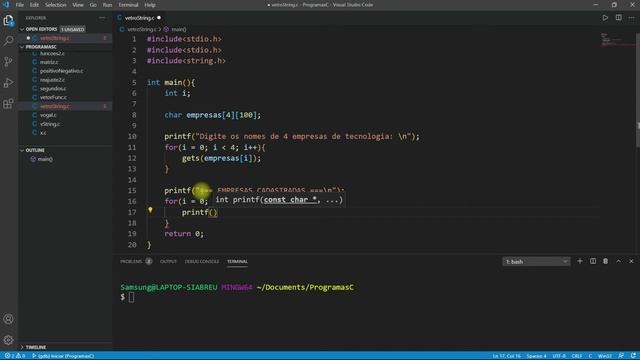640x360 pixels.
Task: Select the vetroString.c editor tab
Action: click(140, 18)
